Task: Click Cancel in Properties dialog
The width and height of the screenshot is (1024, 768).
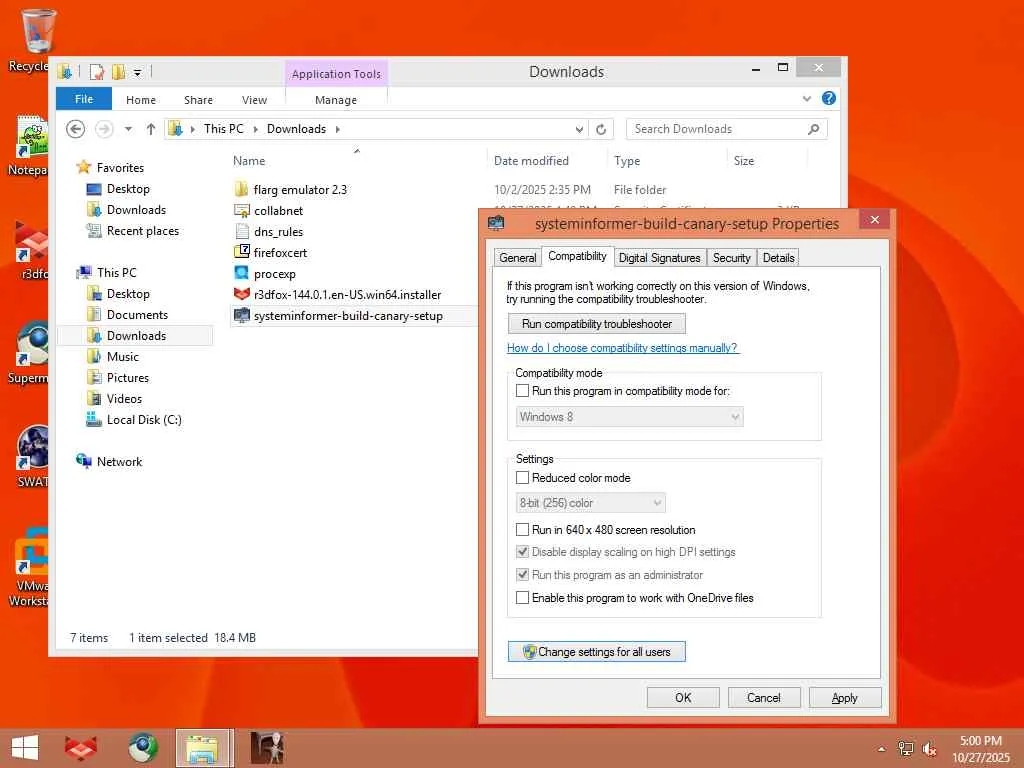Action: 763,697
